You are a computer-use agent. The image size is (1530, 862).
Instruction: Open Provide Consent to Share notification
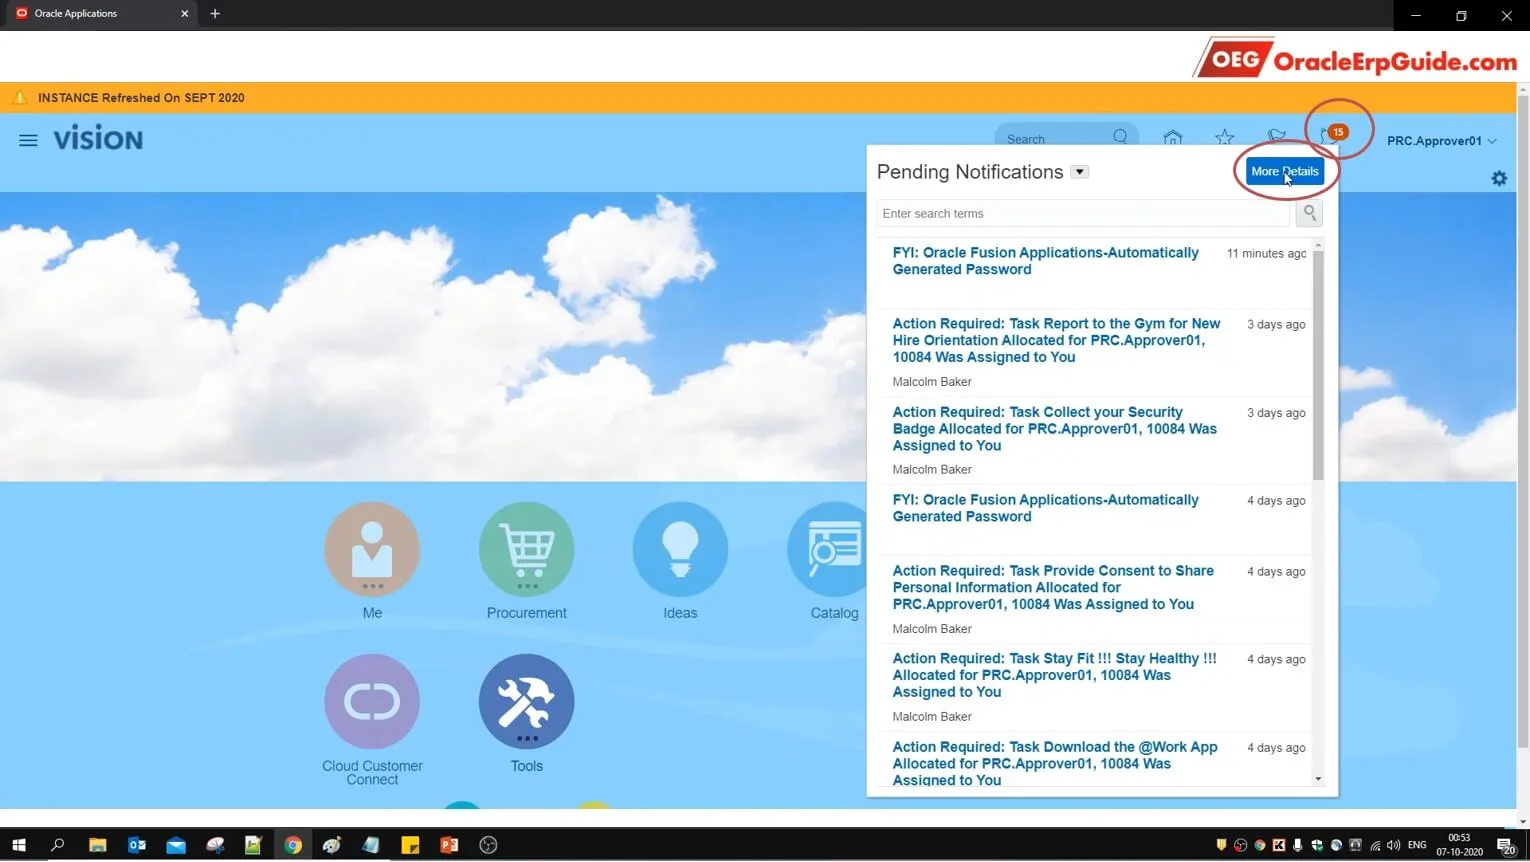(x=1053, y=588)
